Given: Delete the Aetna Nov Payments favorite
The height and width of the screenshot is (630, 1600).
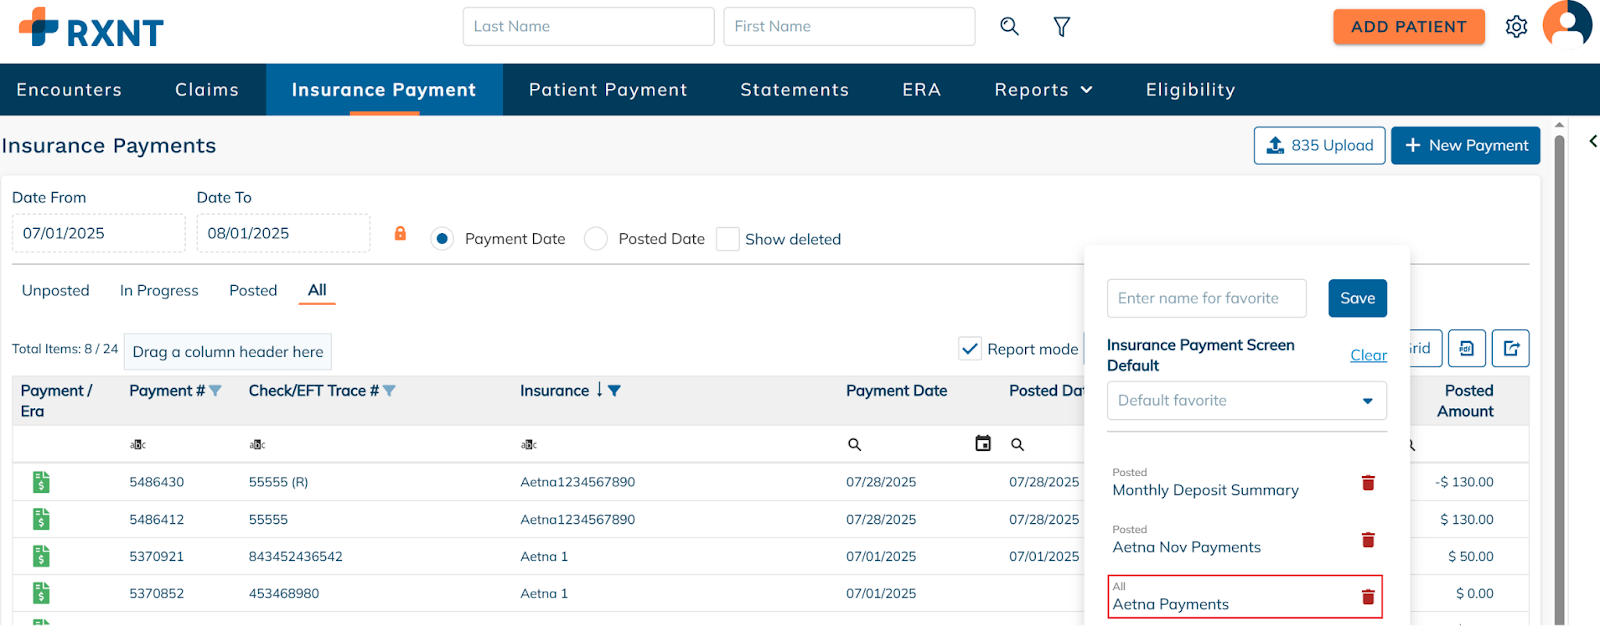Looking at the screenshot, I should click(1368, 540).
